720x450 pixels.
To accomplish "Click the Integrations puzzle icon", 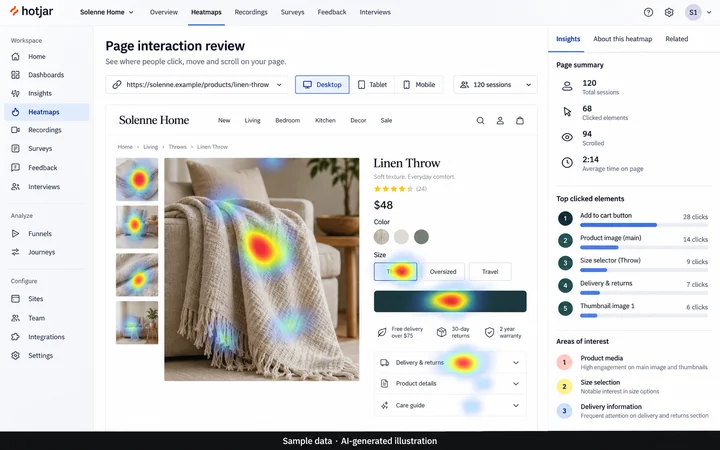I will [x=16, y=337].
